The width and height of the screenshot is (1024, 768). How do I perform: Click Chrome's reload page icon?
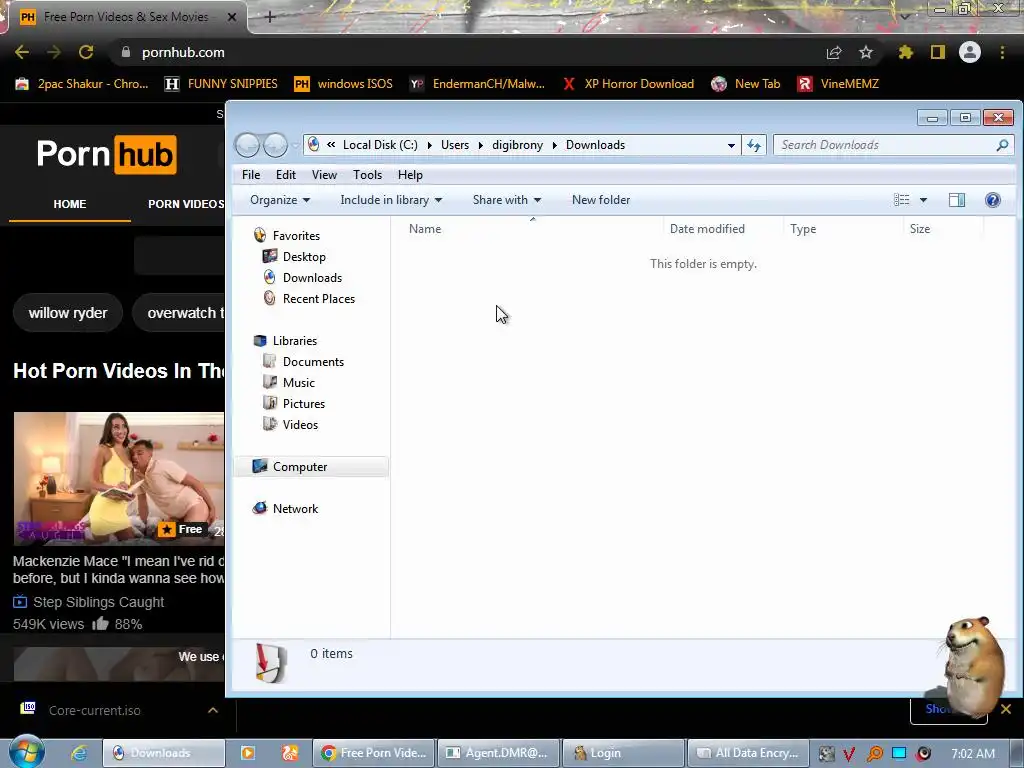86,52
